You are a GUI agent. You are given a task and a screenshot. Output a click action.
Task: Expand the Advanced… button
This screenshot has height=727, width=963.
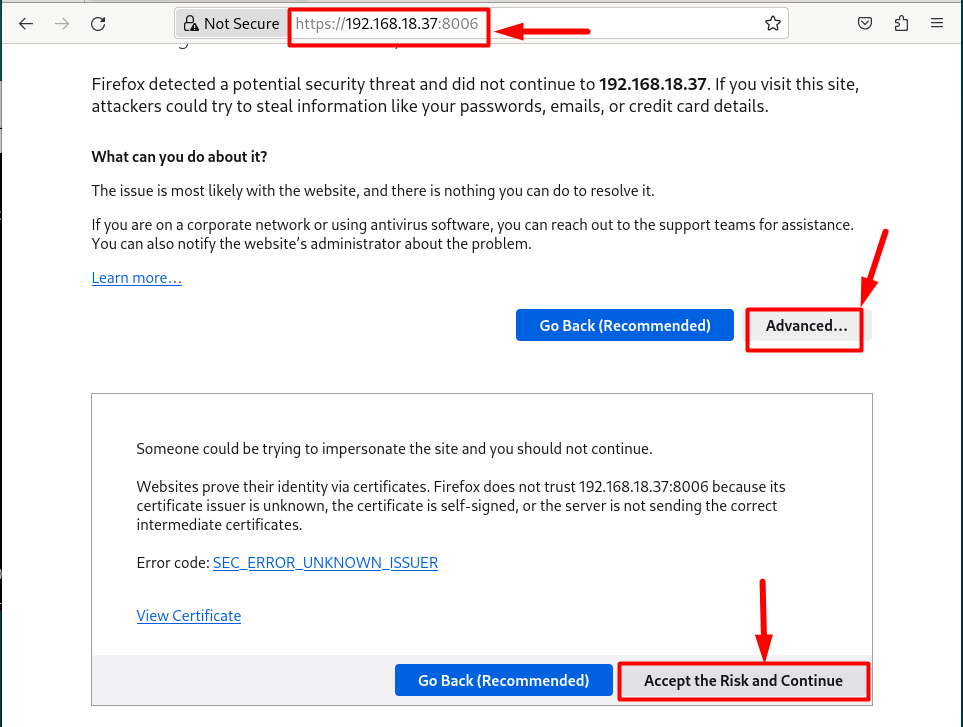pyautogui.click(x=806, y=326)
